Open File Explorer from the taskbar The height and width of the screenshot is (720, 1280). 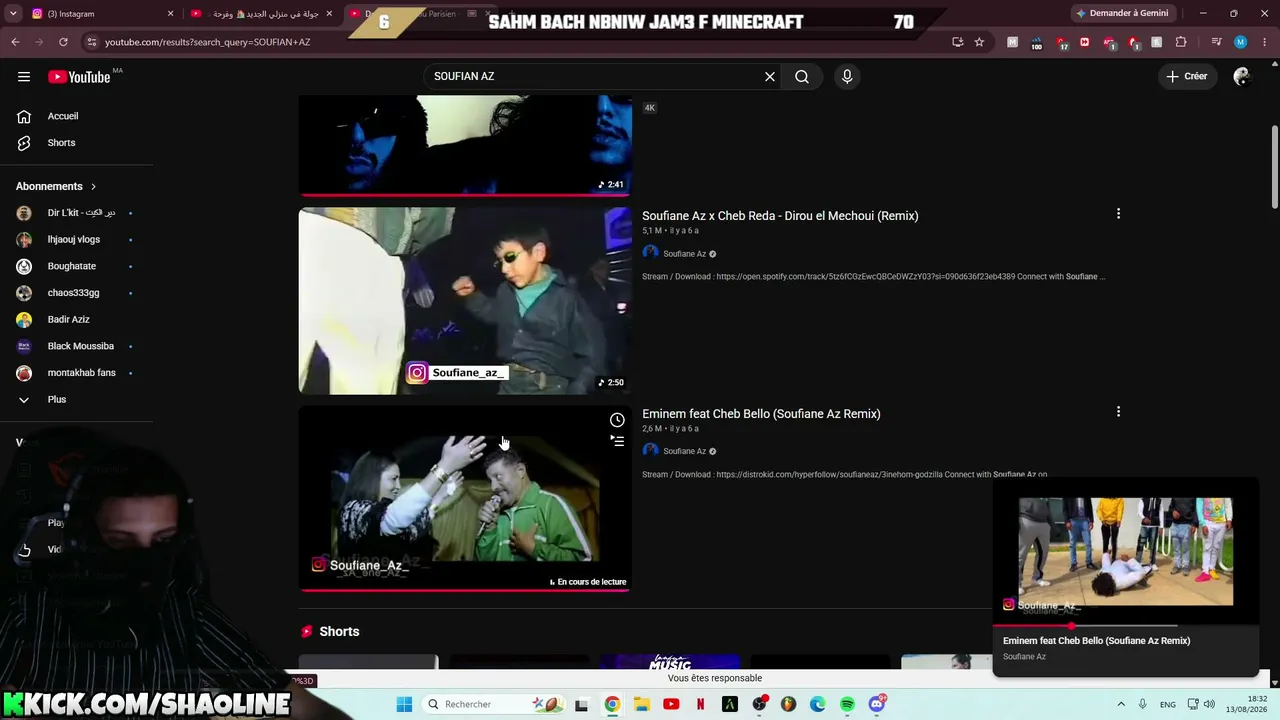click(642, 704)
